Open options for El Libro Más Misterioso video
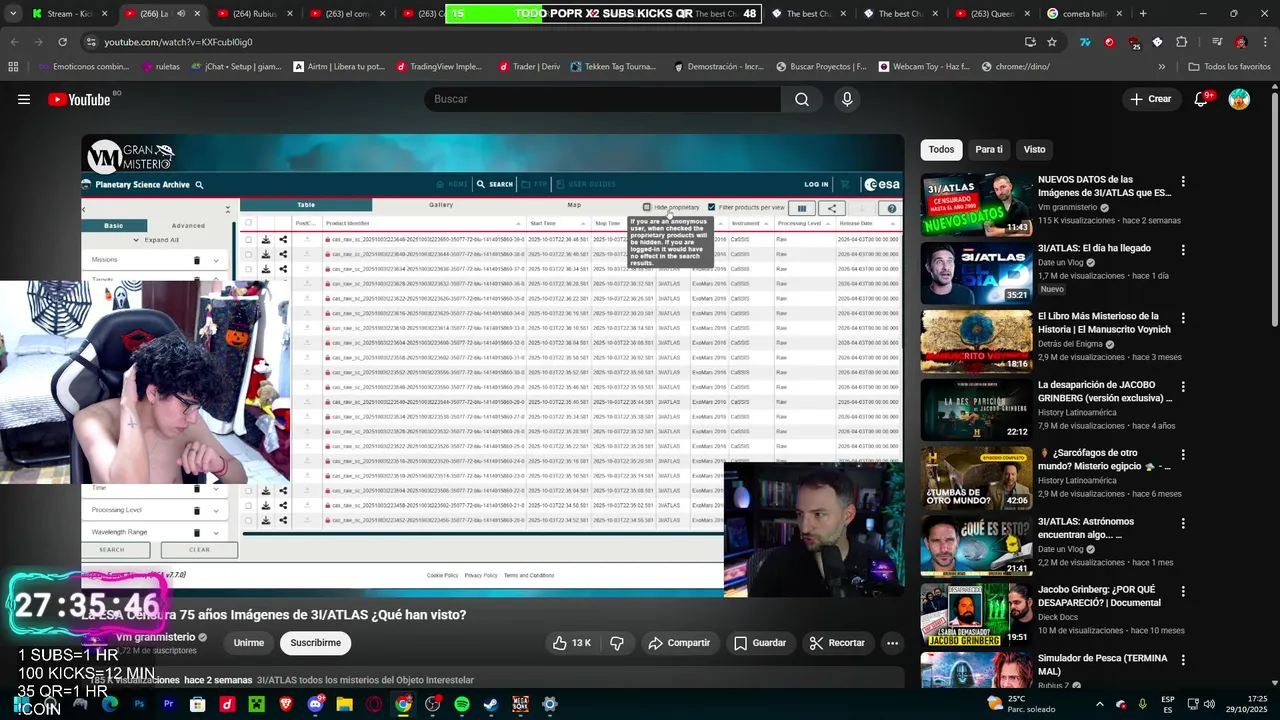The image size is (1280, 720). (x=1183, y=318)
